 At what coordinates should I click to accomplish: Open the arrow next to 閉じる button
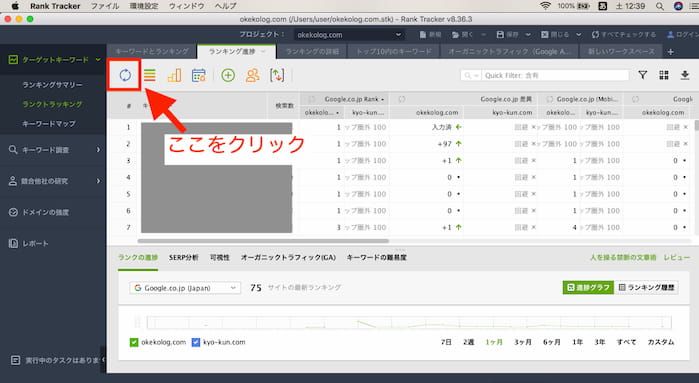click(x=578, y=35)
